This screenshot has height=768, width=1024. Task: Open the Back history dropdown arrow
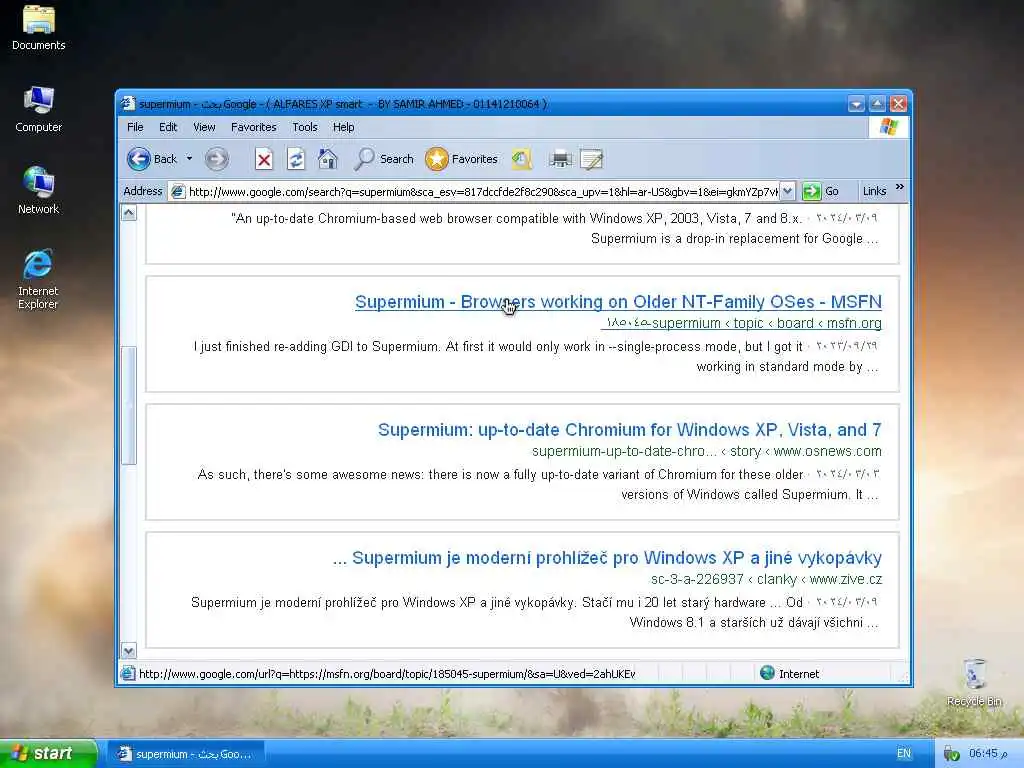tap(189, 159)
